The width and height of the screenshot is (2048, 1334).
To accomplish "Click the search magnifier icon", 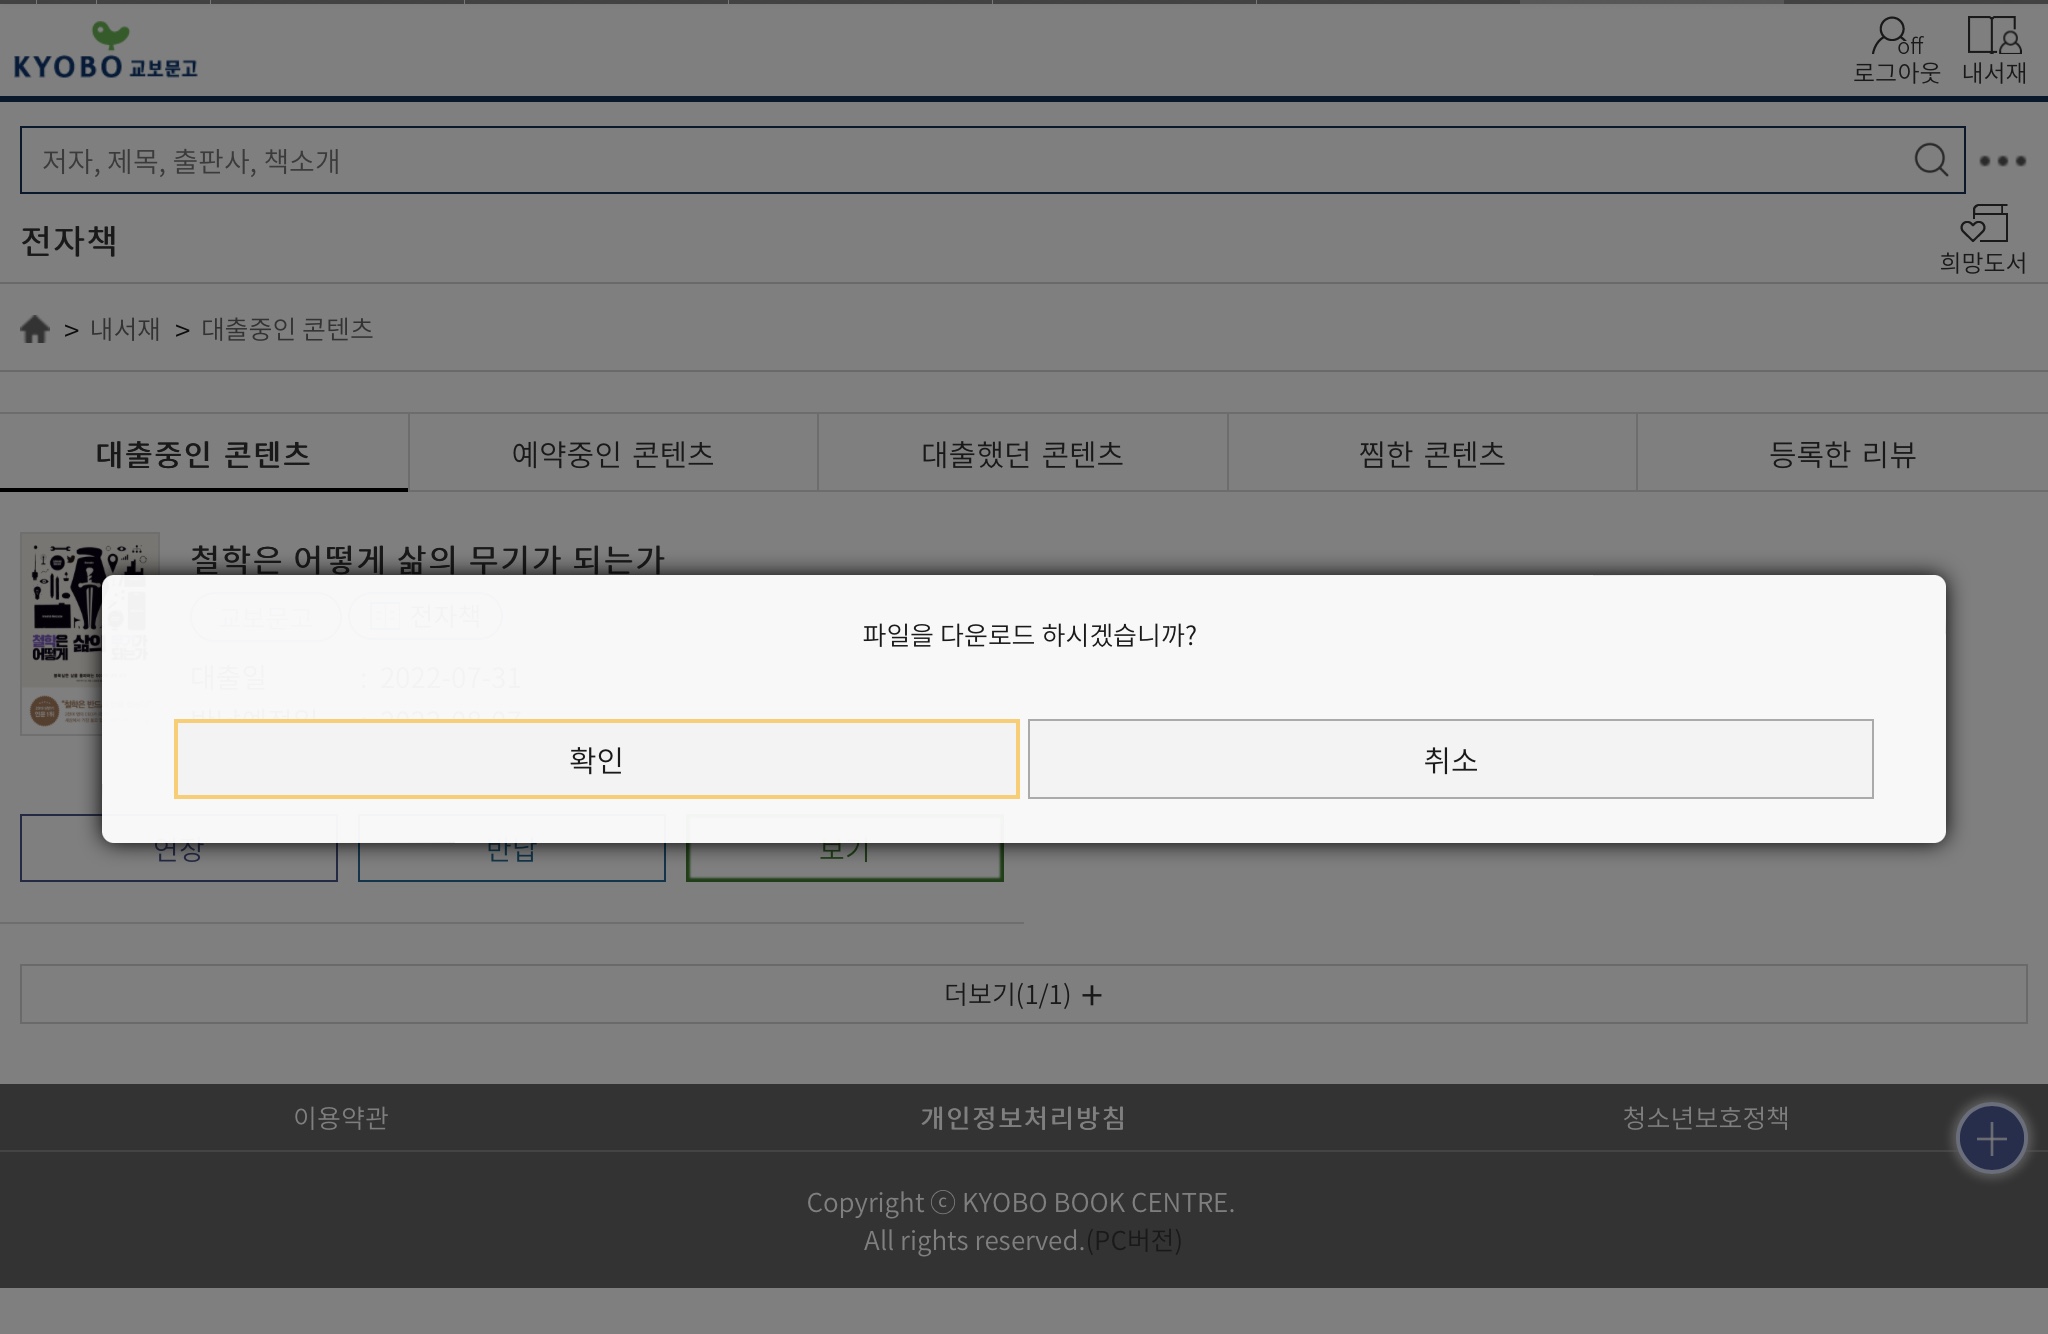I will (x=1931, y=160).
